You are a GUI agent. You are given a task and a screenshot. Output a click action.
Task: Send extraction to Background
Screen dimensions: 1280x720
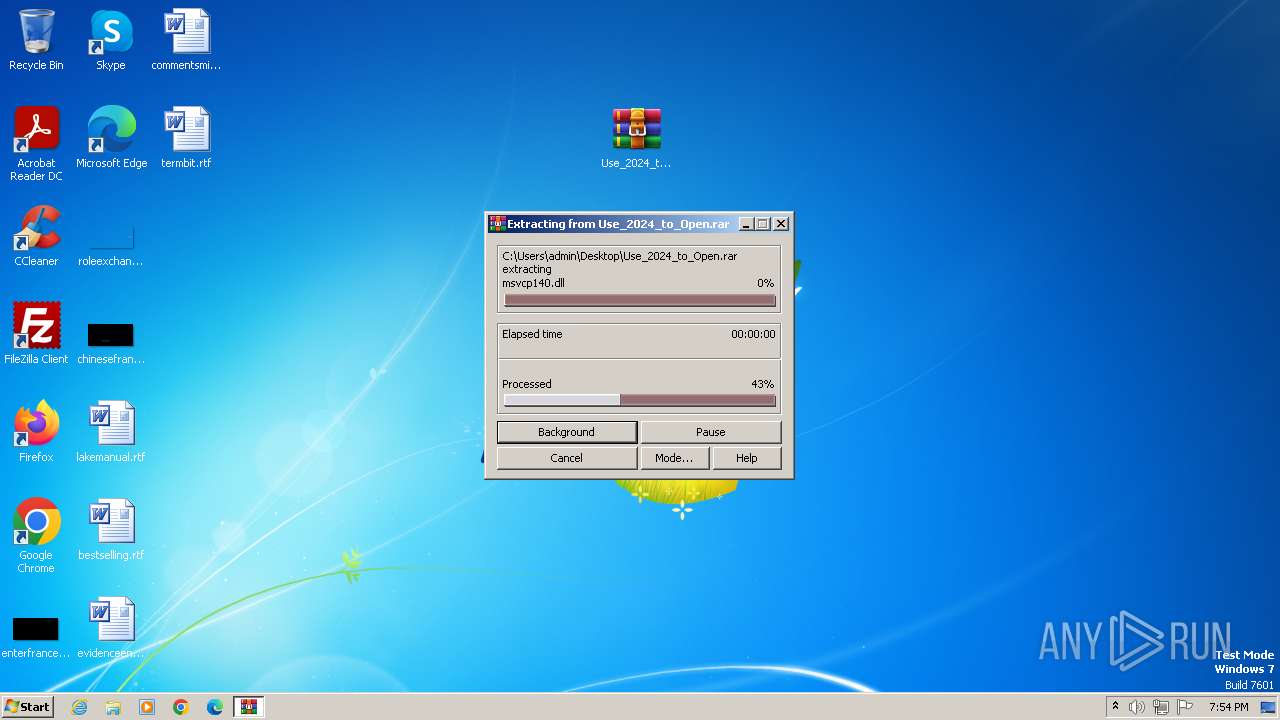pos(566,432)
